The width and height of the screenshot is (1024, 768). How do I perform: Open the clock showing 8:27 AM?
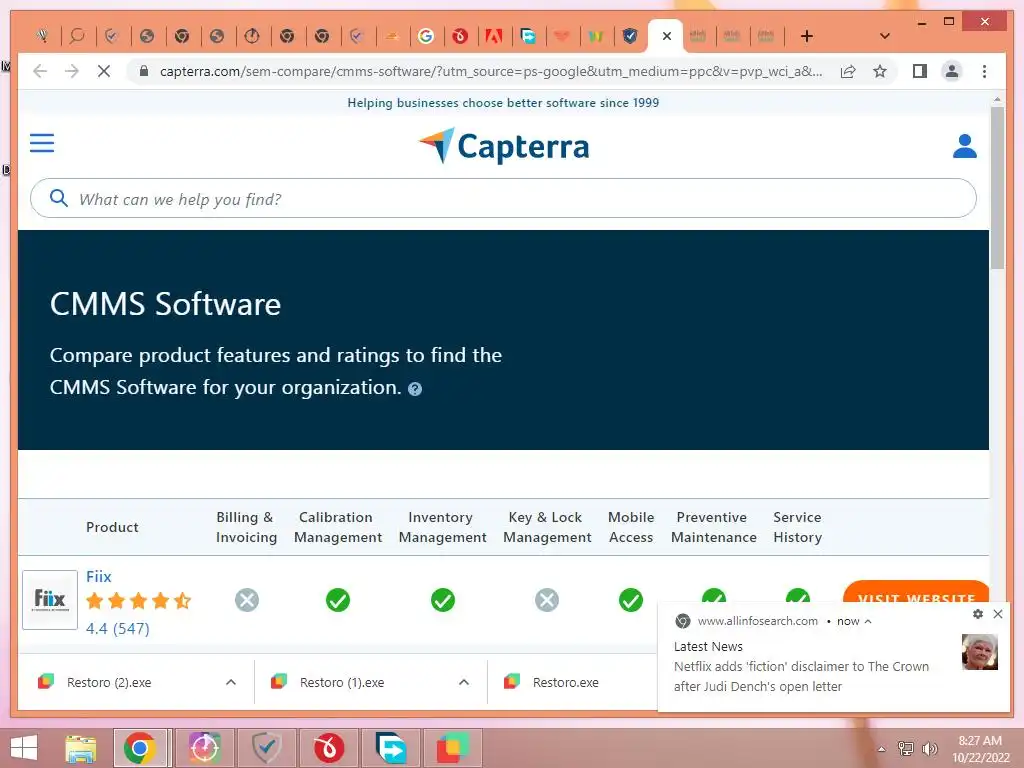click(x=980, y=749)
